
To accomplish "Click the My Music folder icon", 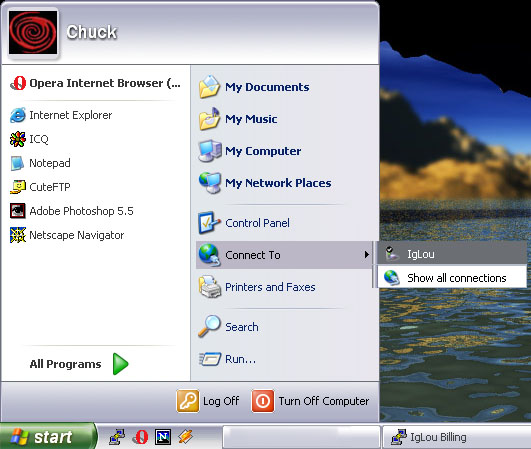I will coord(209,119).
